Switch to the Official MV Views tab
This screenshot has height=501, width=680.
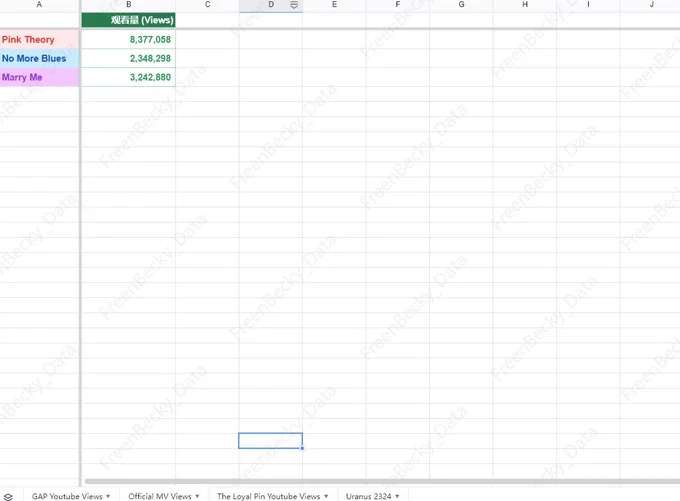(160, 496)
